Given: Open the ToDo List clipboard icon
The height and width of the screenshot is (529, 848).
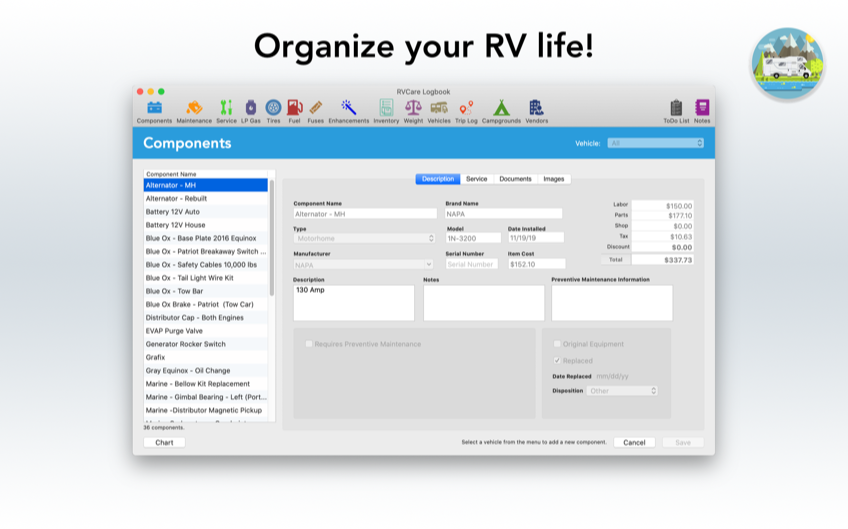Looking at the screenshot, I should tap(676, 108).
